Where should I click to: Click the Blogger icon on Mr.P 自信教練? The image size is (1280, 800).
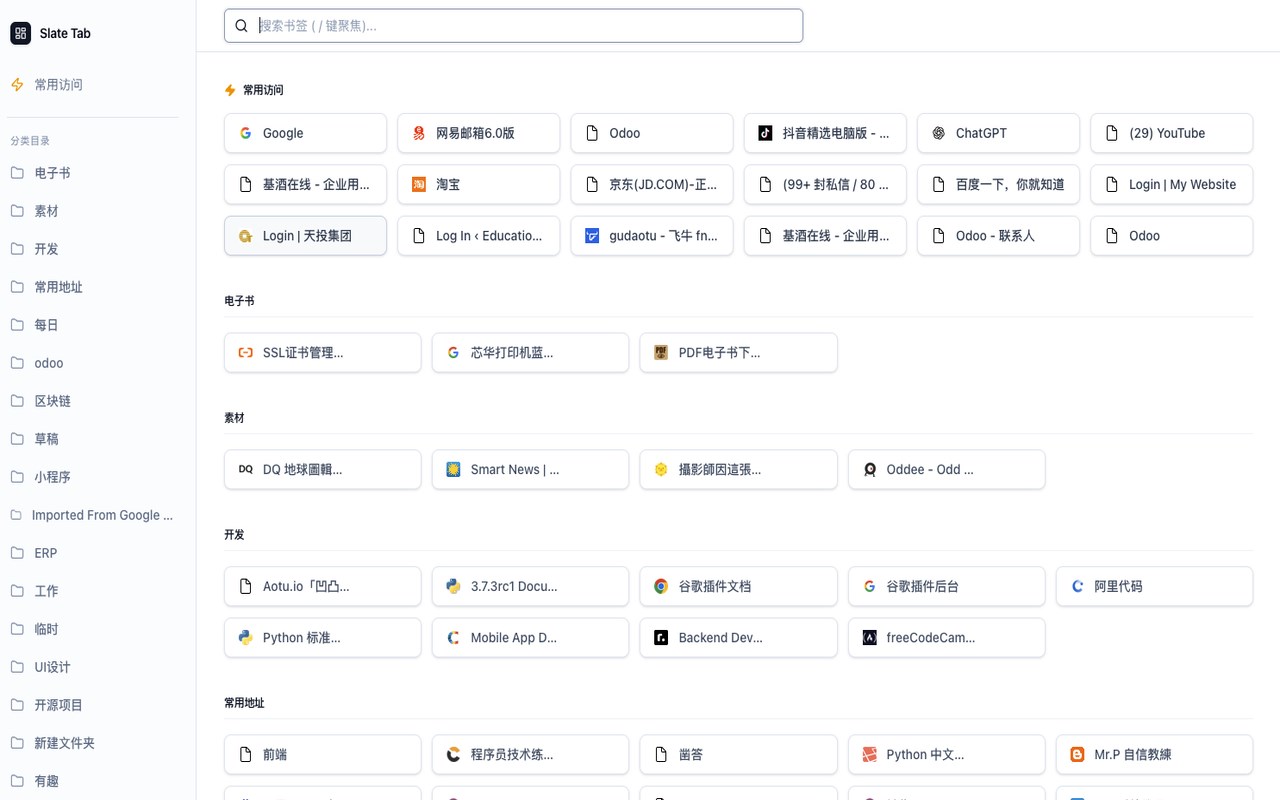1077,755
